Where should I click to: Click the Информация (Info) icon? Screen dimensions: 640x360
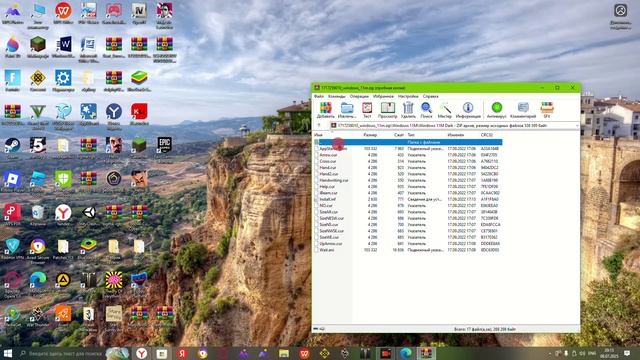coord(468,110)
